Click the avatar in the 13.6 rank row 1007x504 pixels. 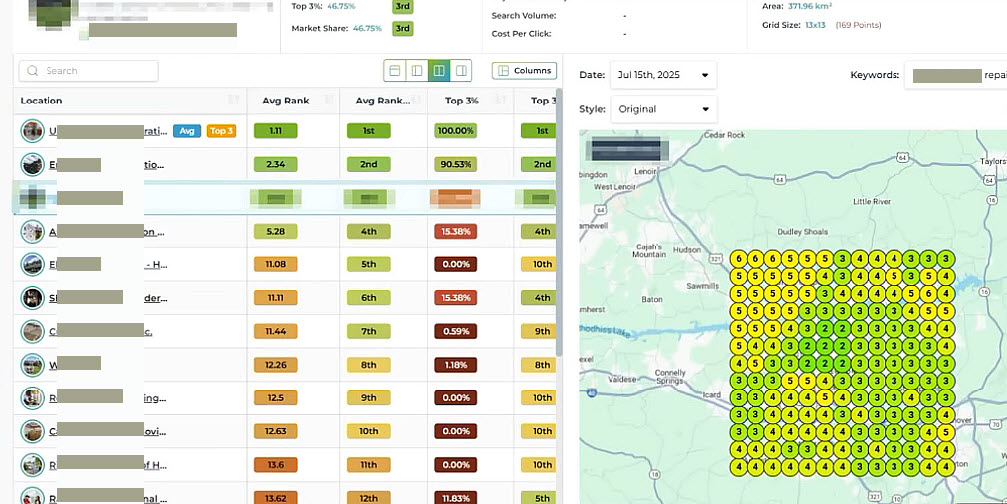pos(32,464)
